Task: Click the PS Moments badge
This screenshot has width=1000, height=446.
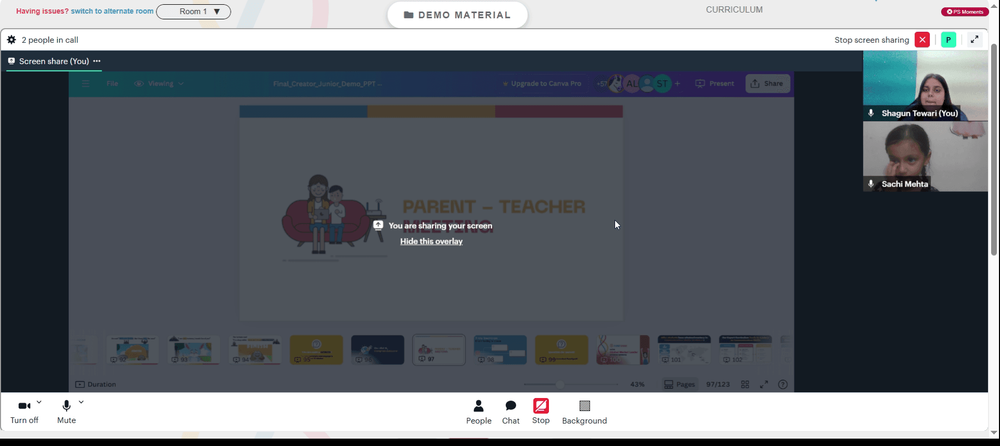Action: point(965,11)
